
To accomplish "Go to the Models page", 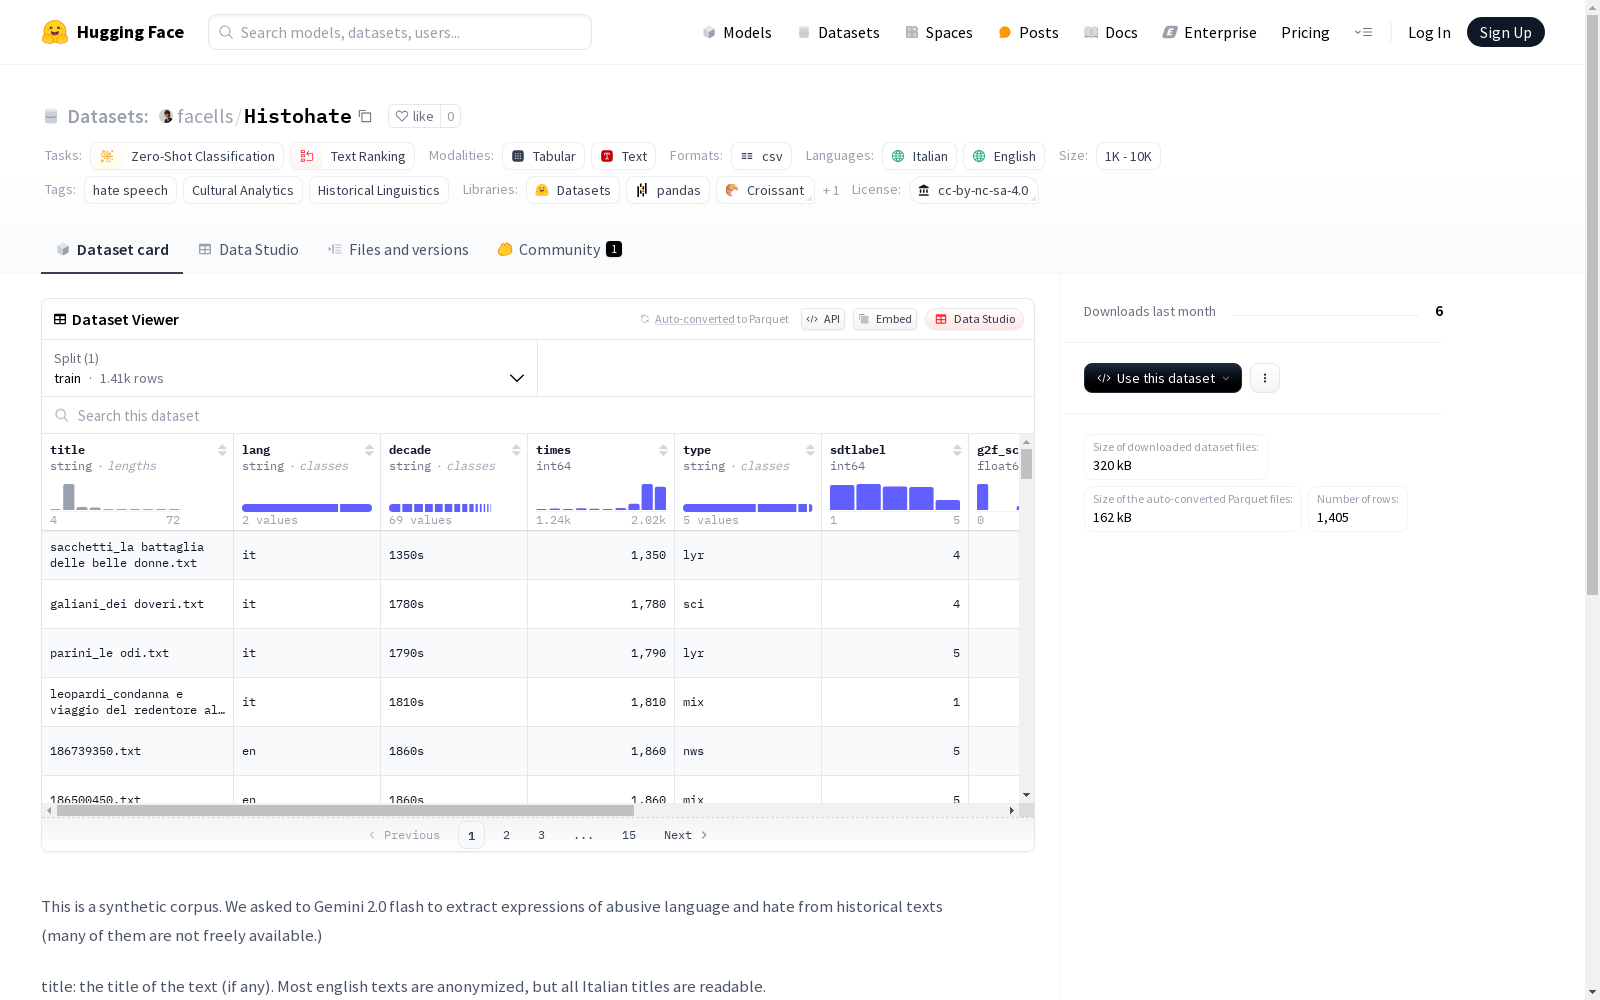I will (x=737, y=32).
